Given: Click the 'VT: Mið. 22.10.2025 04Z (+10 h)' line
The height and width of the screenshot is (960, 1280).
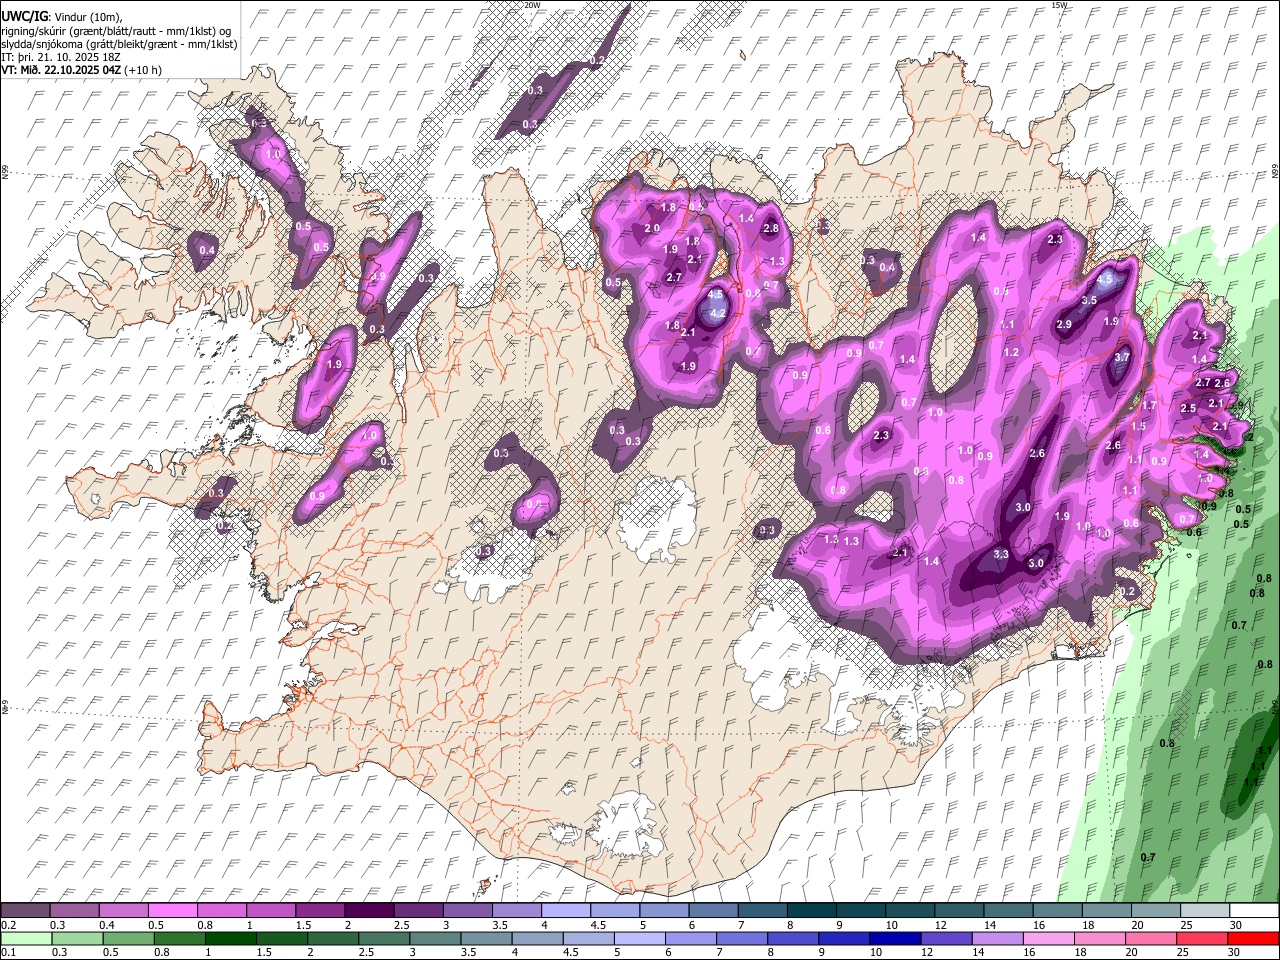Looking at the screenshot, I should (81, 70).
